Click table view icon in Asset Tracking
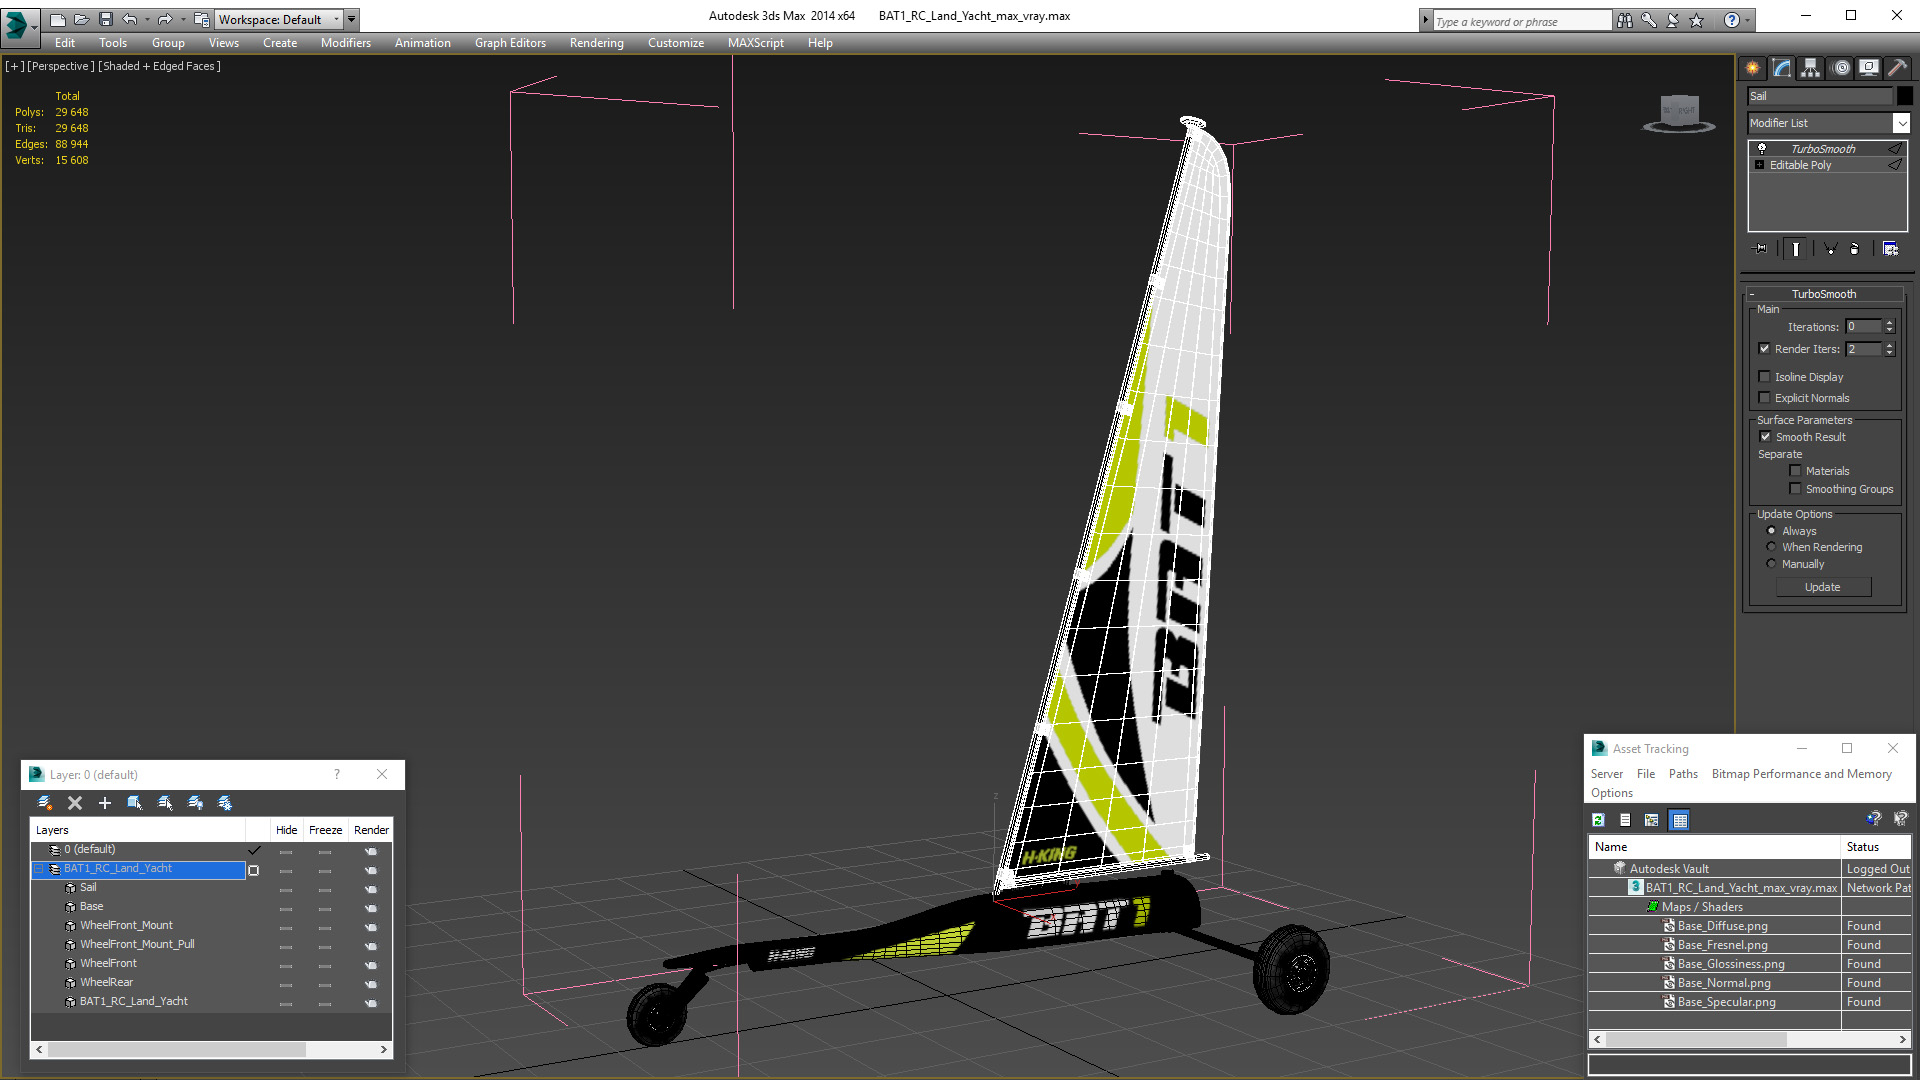Image resolution: width=1920 pixels, height=1080 pixels. tap(1680, 820)
